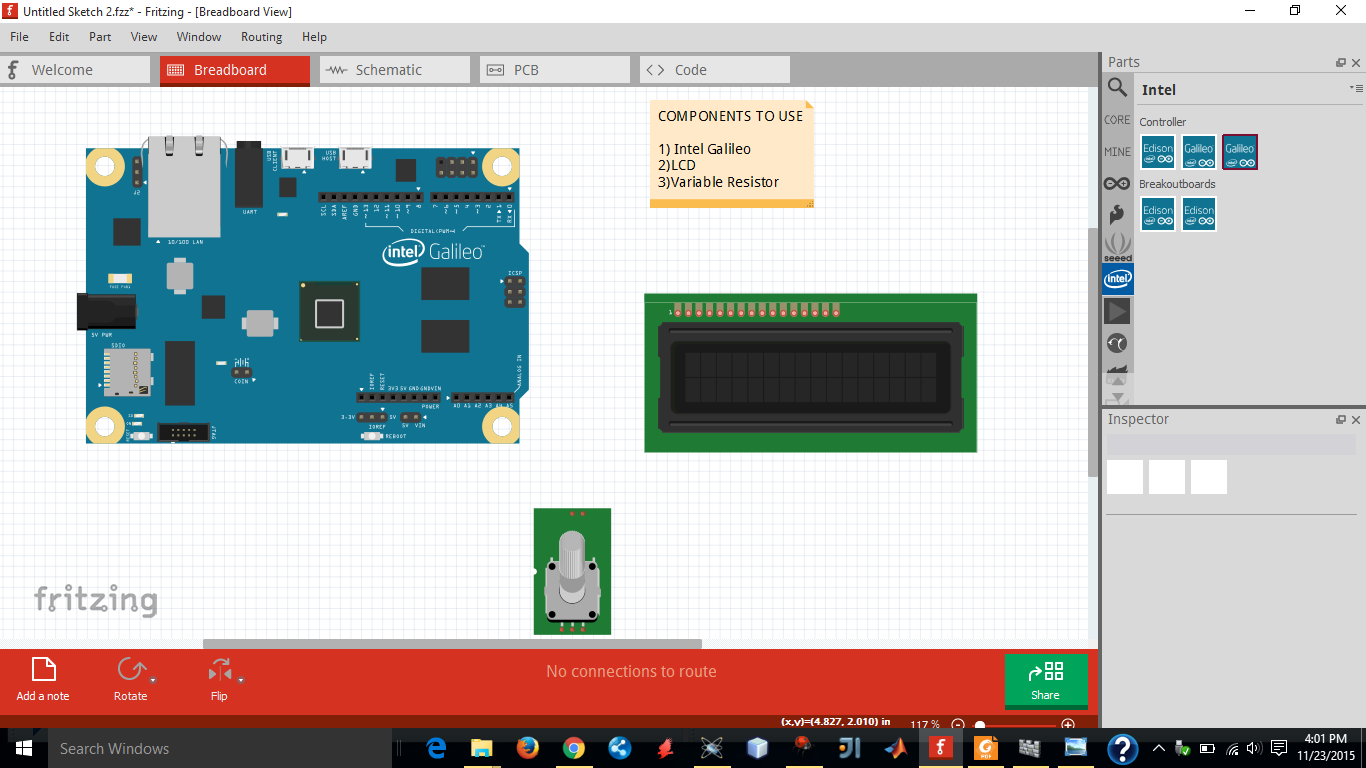Open the round logo parts bin below play arrow

[1117, 343]
